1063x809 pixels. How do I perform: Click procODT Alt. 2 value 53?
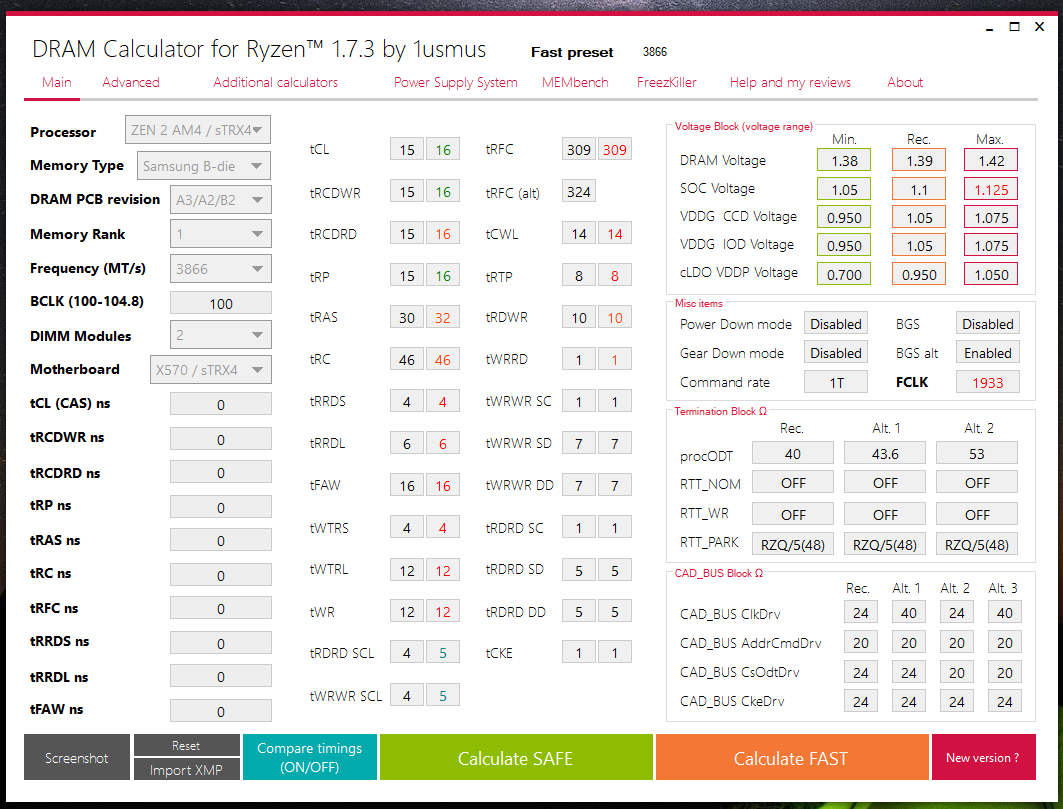(977, 453)
